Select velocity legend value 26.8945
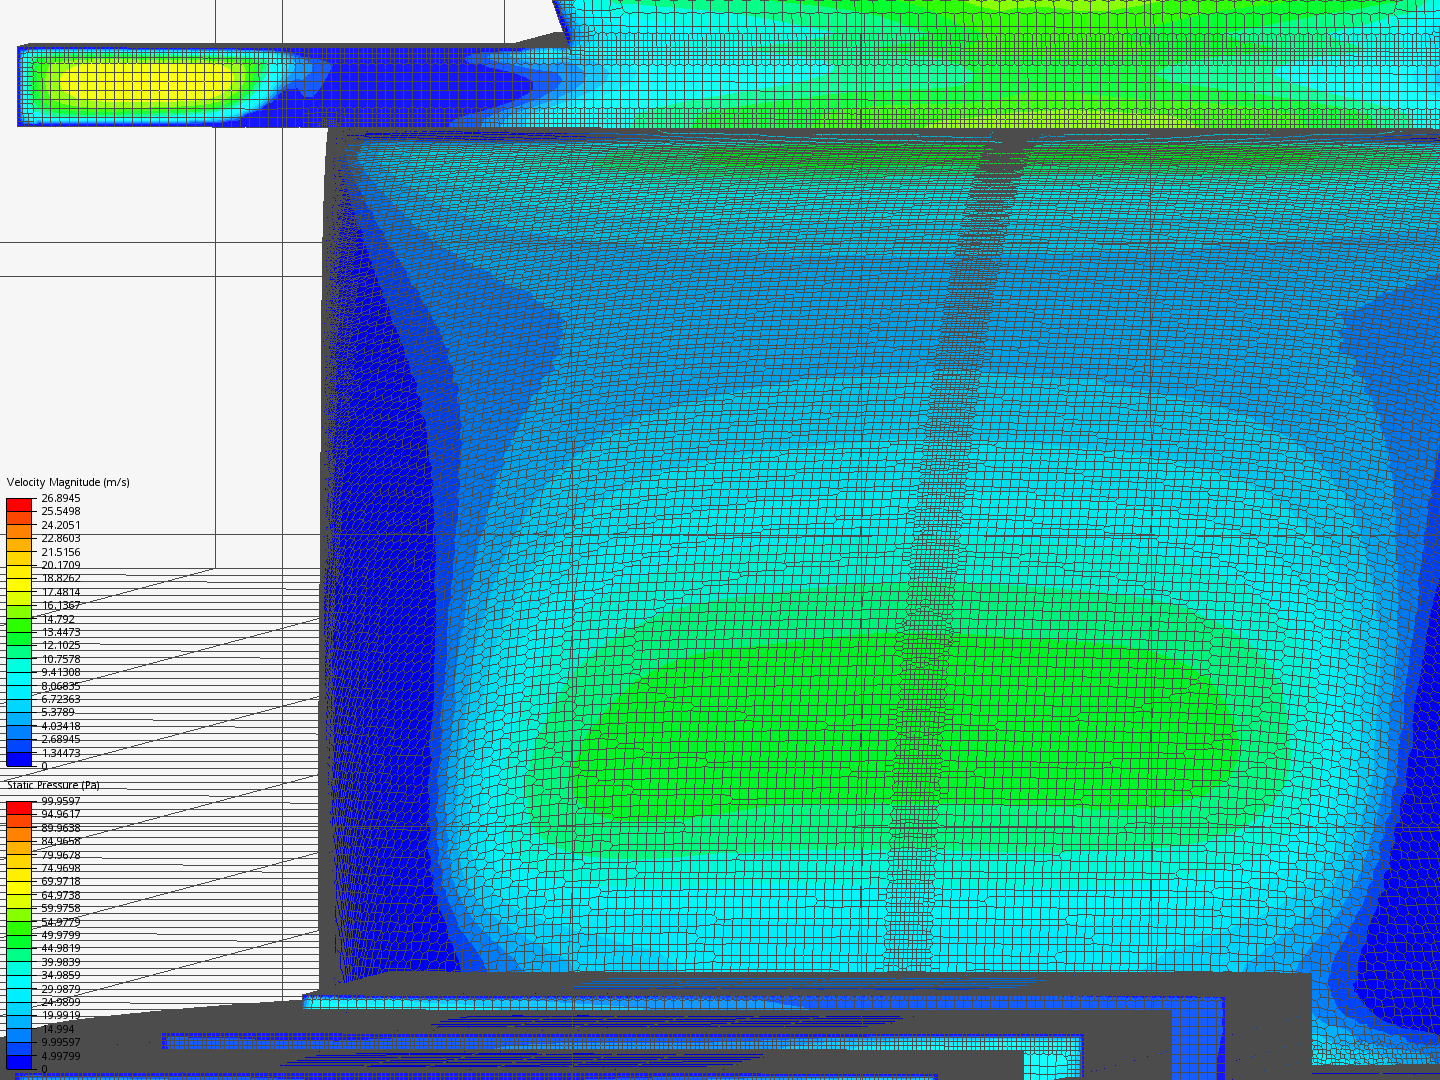Viewport: 1440px width, 1080px height. (61, 498)
